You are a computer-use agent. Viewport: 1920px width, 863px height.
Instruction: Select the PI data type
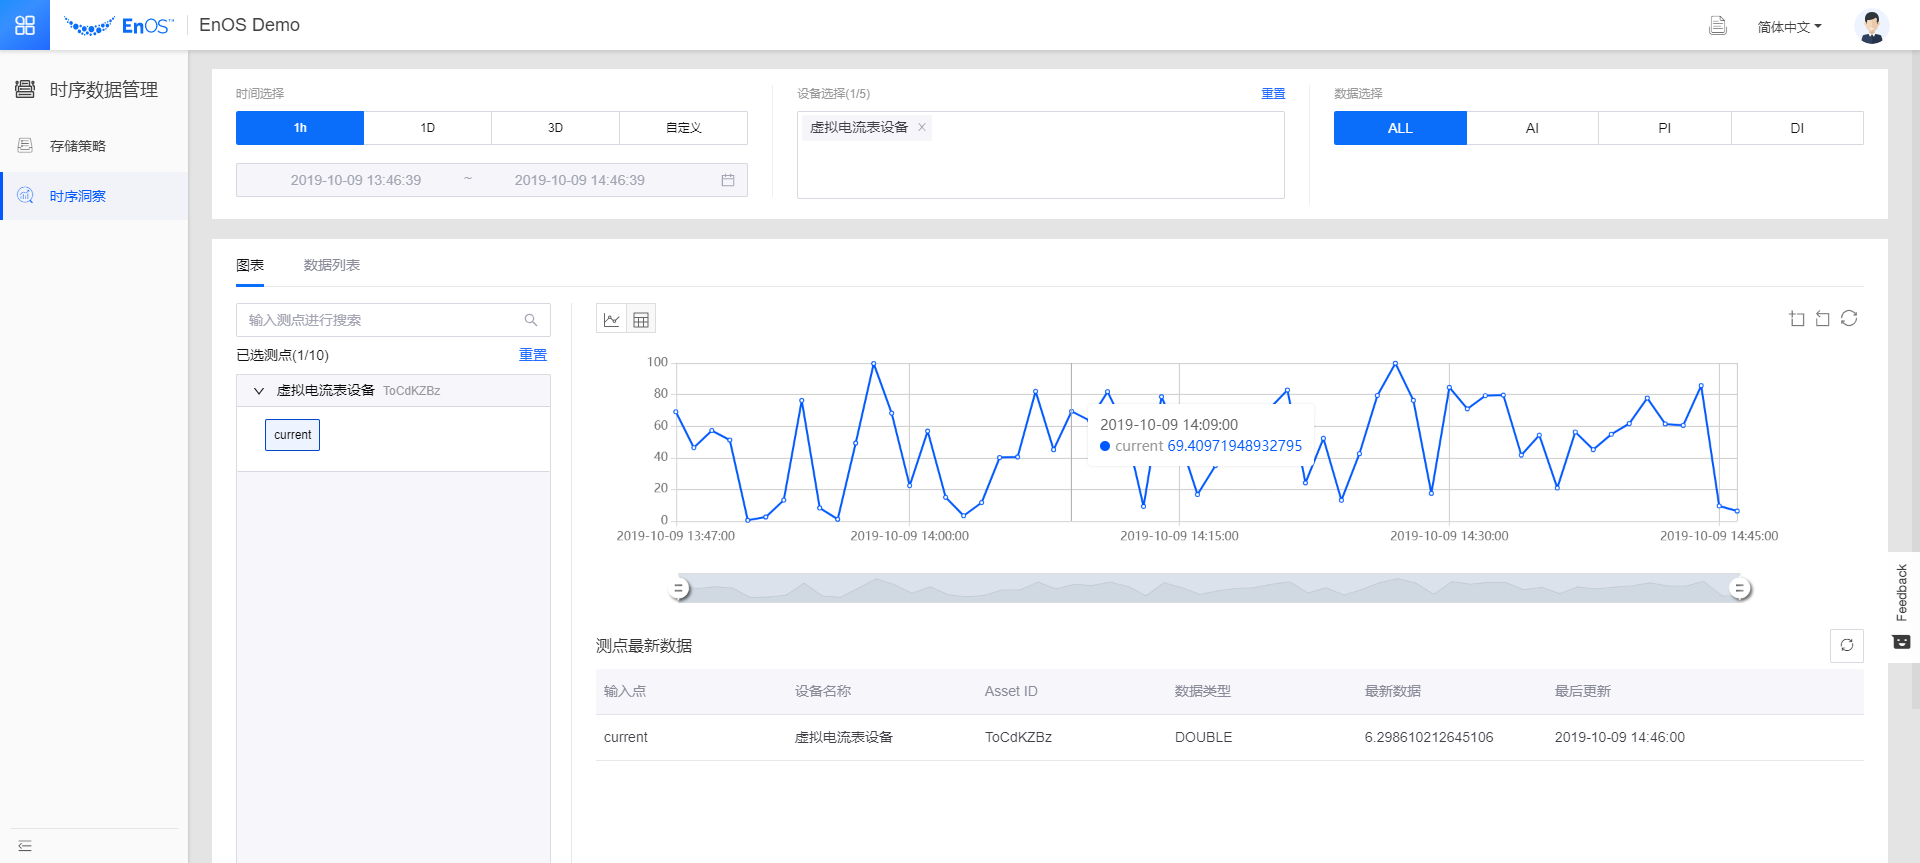pyautogui.click(x=1665, y=128)
